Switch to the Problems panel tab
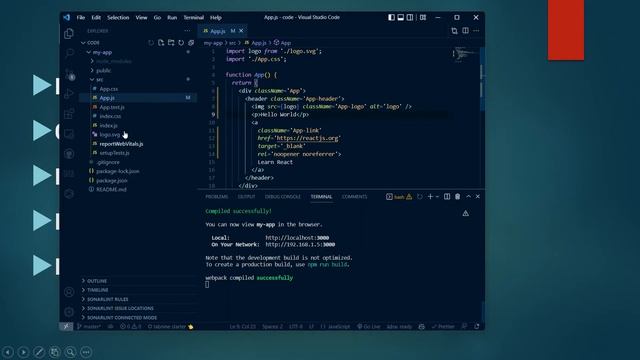Viewport: 640px width, 360px height. (x=217, y=197)
